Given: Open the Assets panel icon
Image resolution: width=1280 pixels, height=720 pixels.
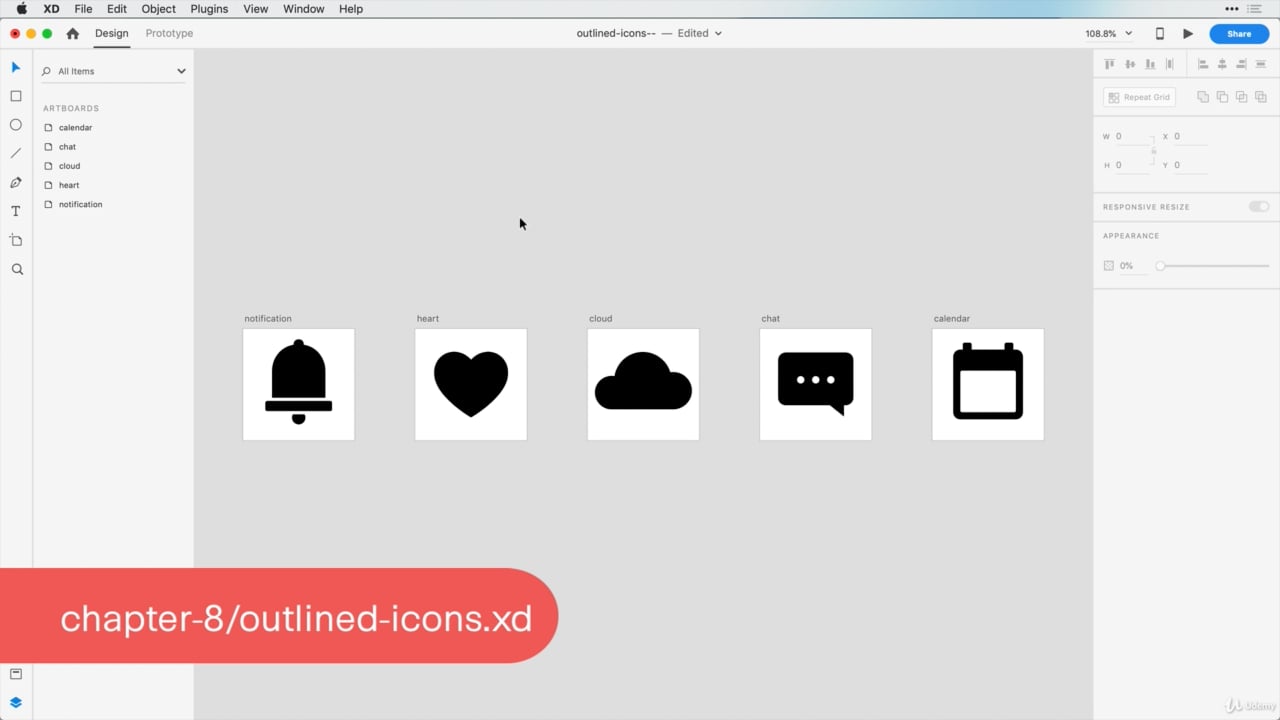Looking at the screenshot, I should click(16, 674).
